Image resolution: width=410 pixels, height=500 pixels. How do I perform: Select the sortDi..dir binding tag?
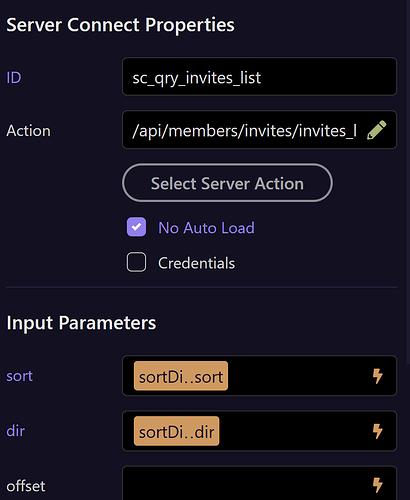177,431
